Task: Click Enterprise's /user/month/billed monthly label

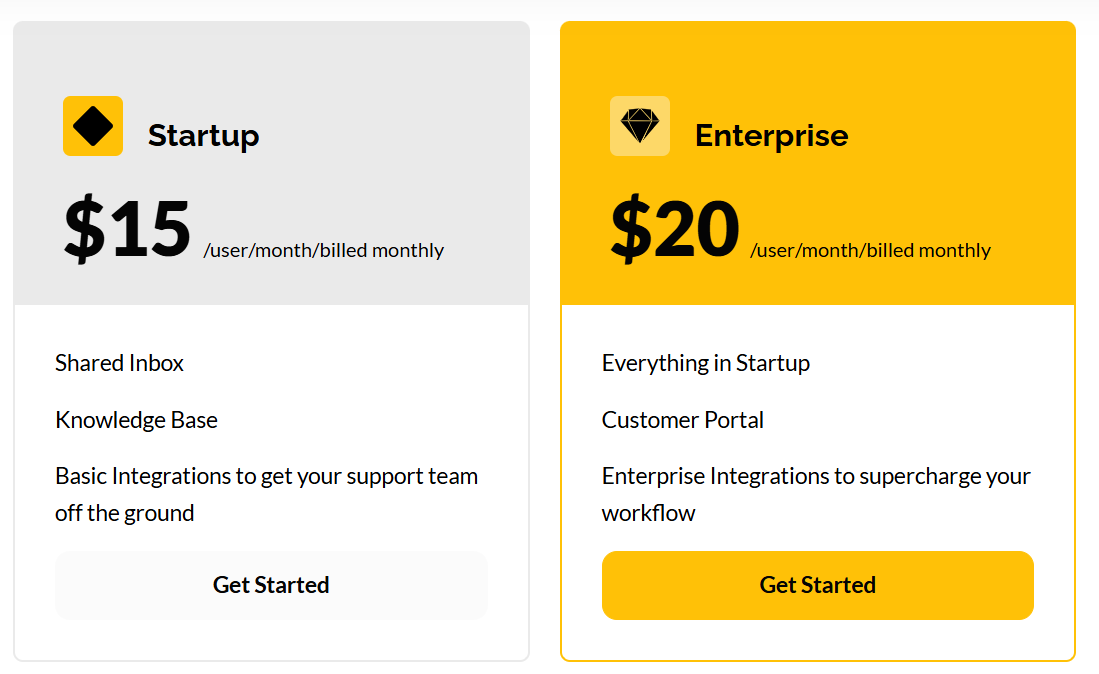Action: 871,251
